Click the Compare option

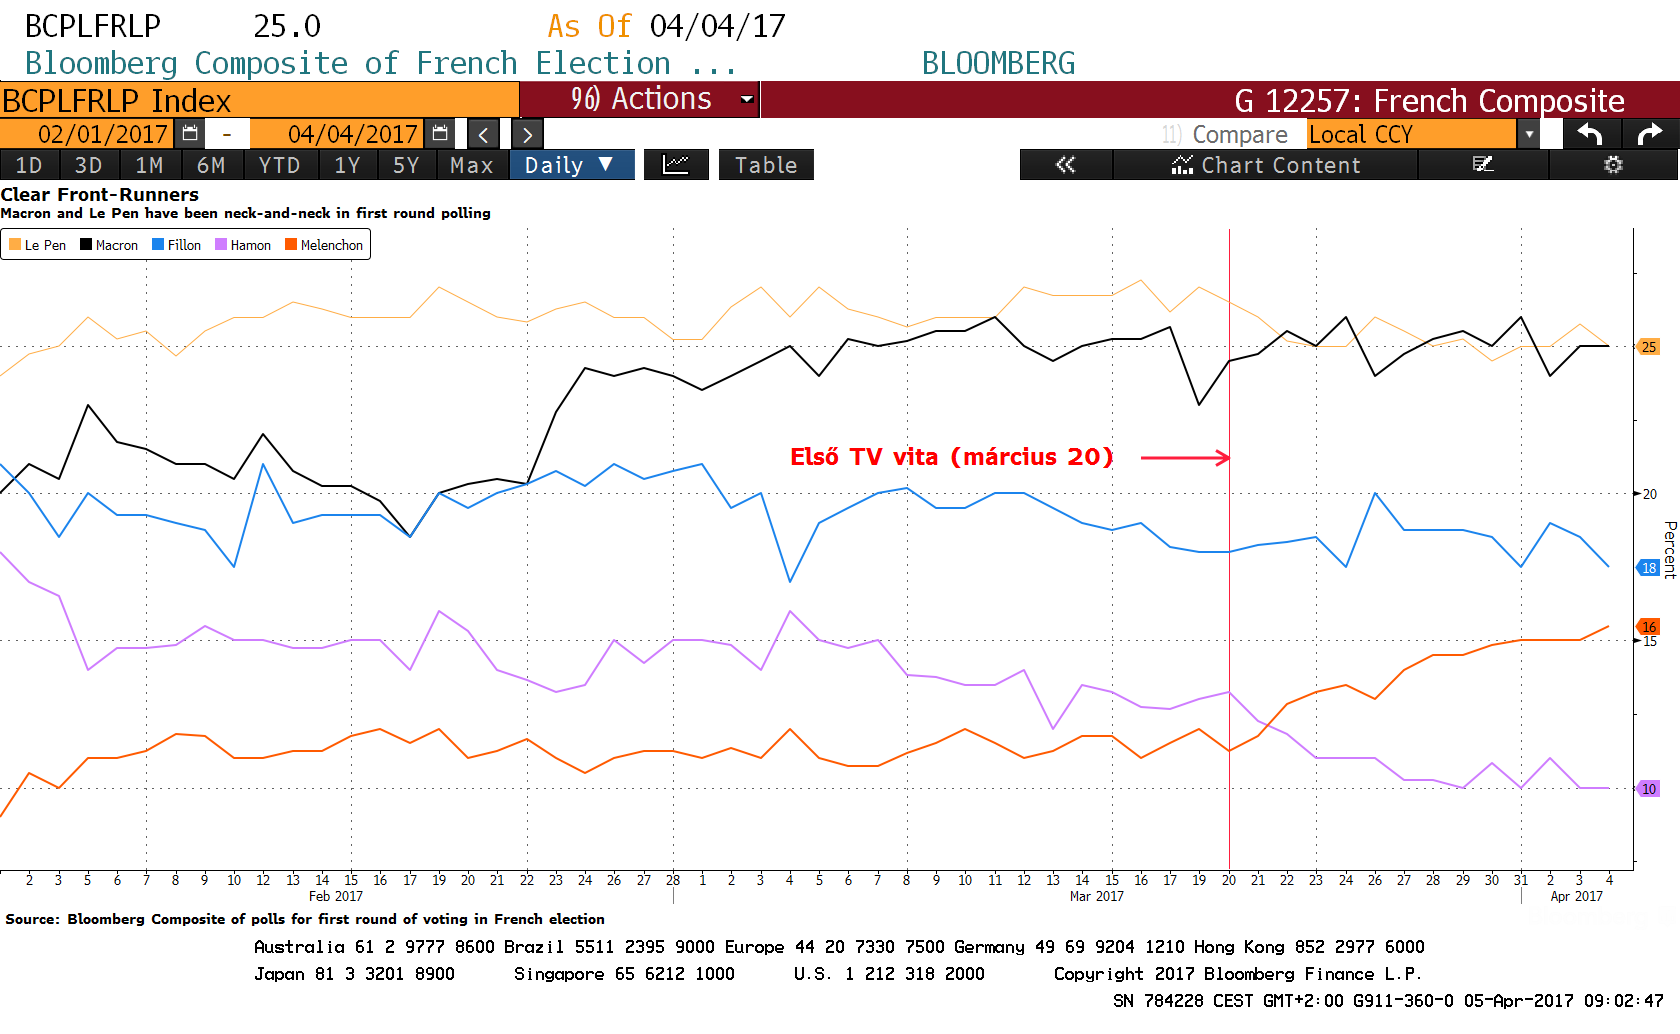coord(1225,134)
